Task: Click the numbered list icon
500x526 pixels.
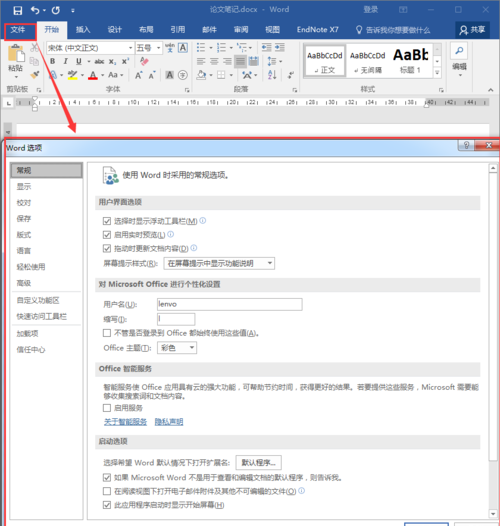Action: click(x=221, y=47)
